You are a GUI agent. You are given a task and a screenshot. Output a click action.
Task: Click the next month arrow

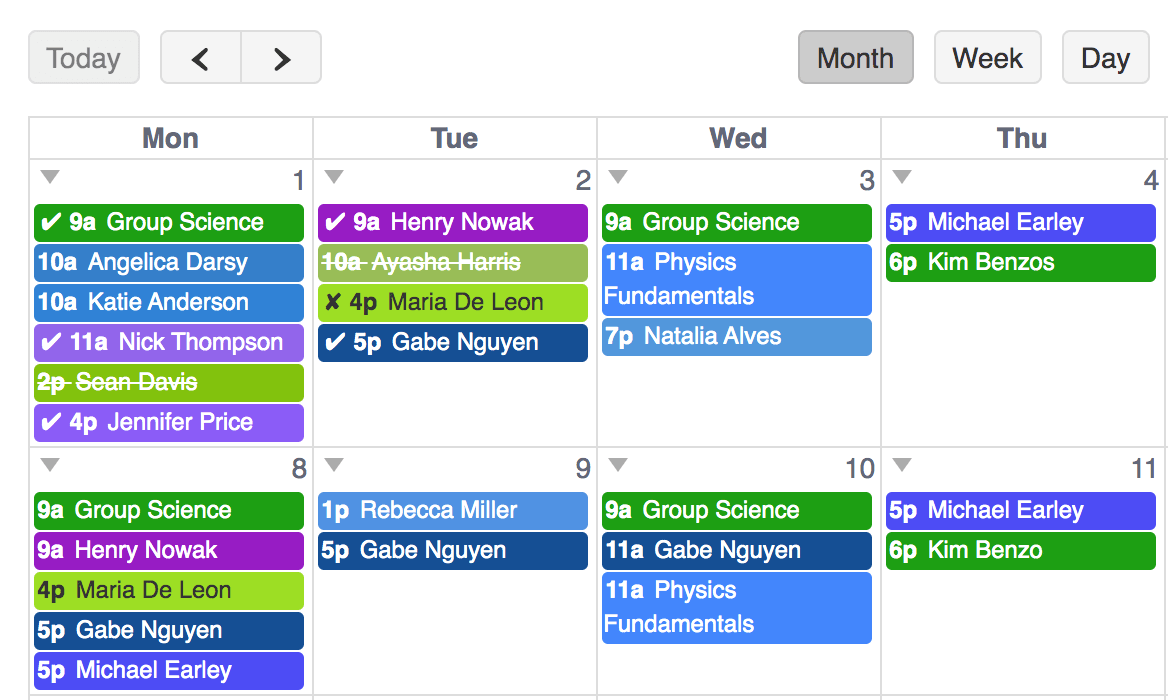pos(280,57)
